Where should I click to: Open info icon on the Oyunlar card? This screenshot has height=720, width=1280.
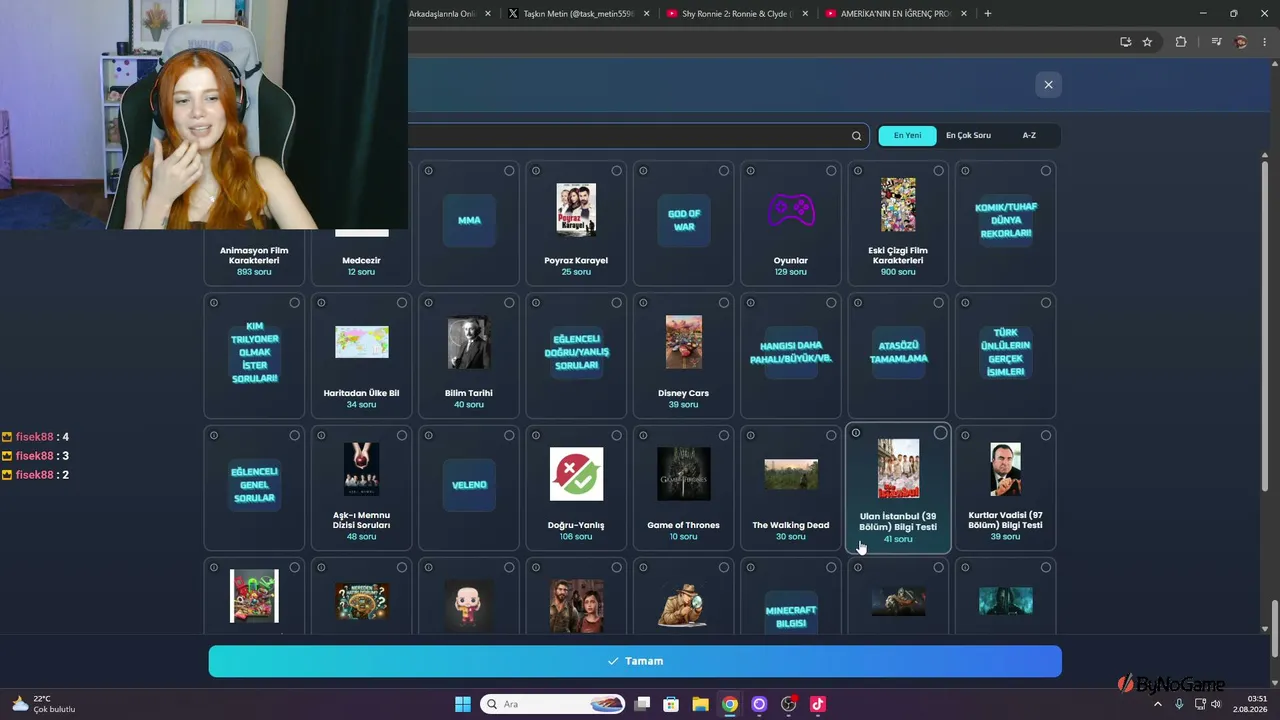pyautogui.click(x=750, y=171)
